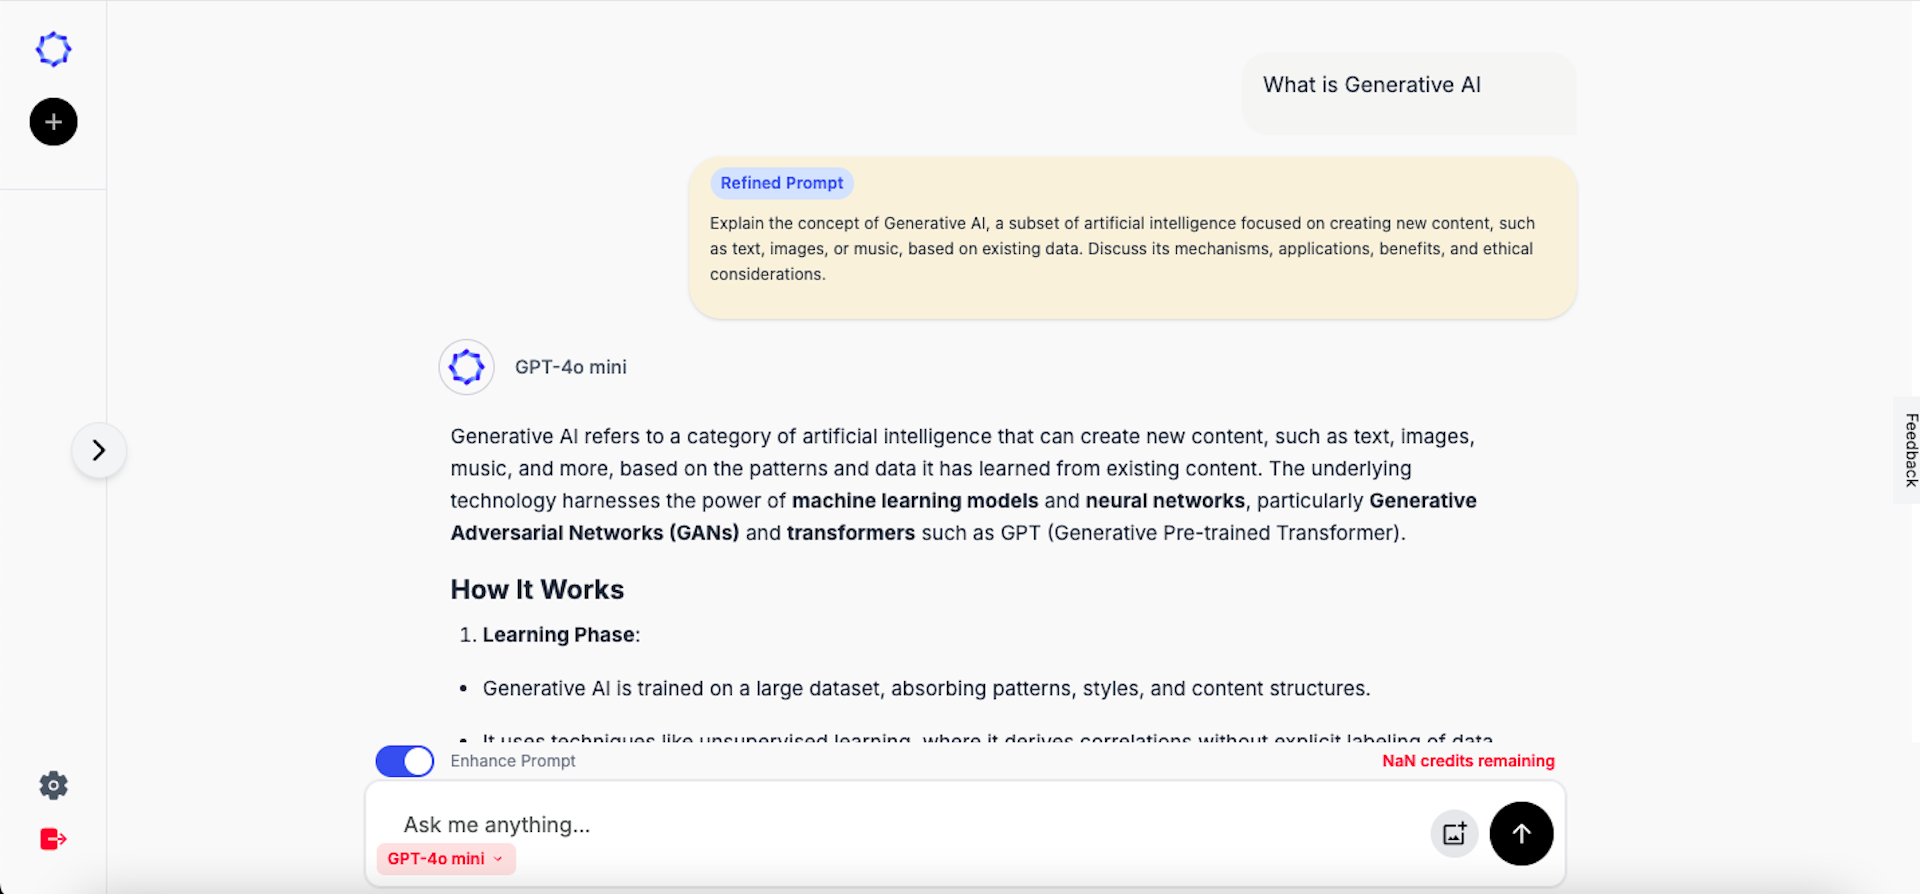1920x894 pixels.
Task: Click the NaN credits remaining text
Action: (x=1468, y=761)
